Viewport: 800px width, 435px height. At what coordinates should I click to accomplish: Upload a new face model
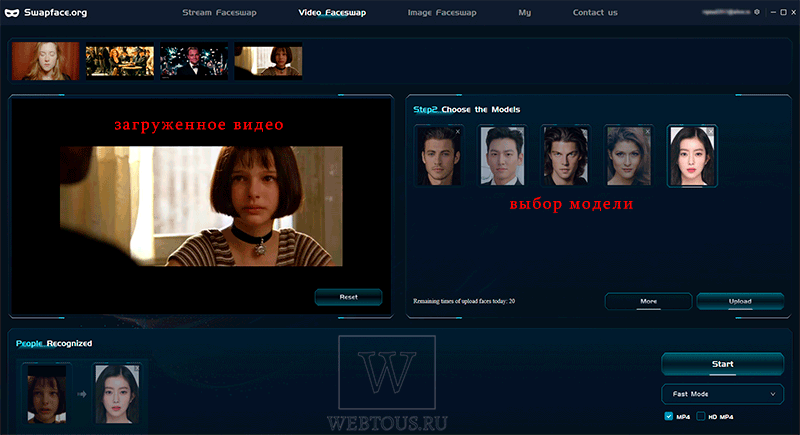click(740, 301)
